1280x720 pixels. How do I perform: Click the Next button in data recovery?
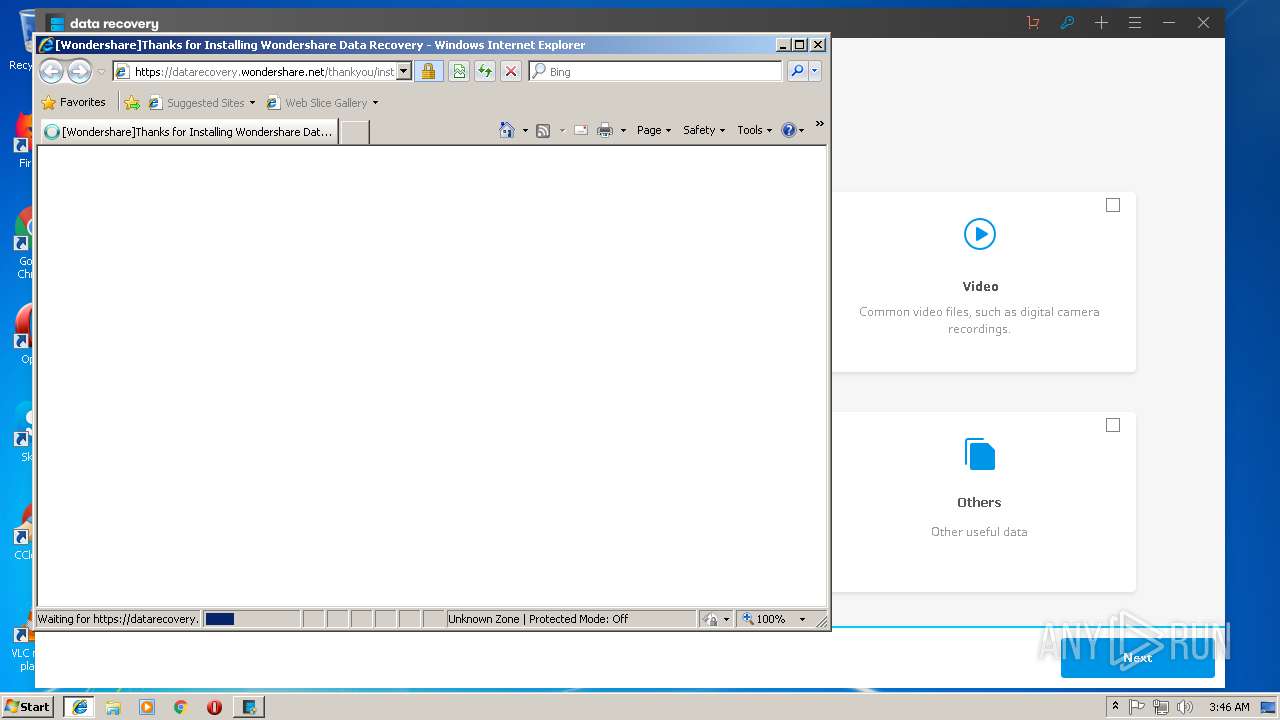pyautogui.click(x=1138, y=657)
